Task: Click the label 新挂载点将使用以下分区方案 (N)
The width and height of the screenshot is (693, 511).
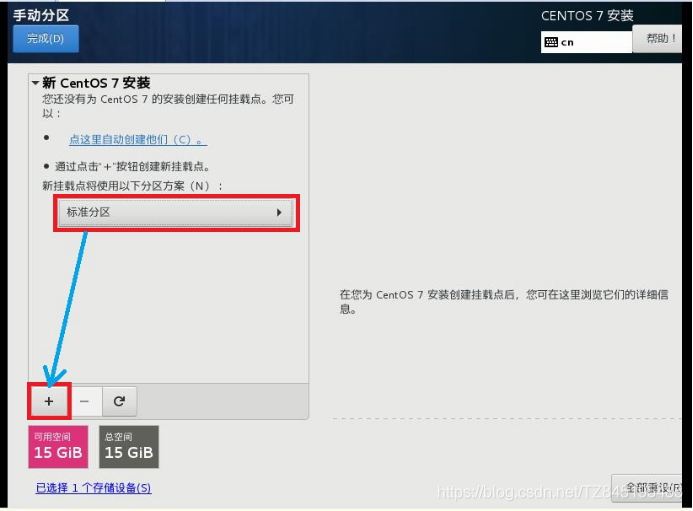Action: point(132,186)
